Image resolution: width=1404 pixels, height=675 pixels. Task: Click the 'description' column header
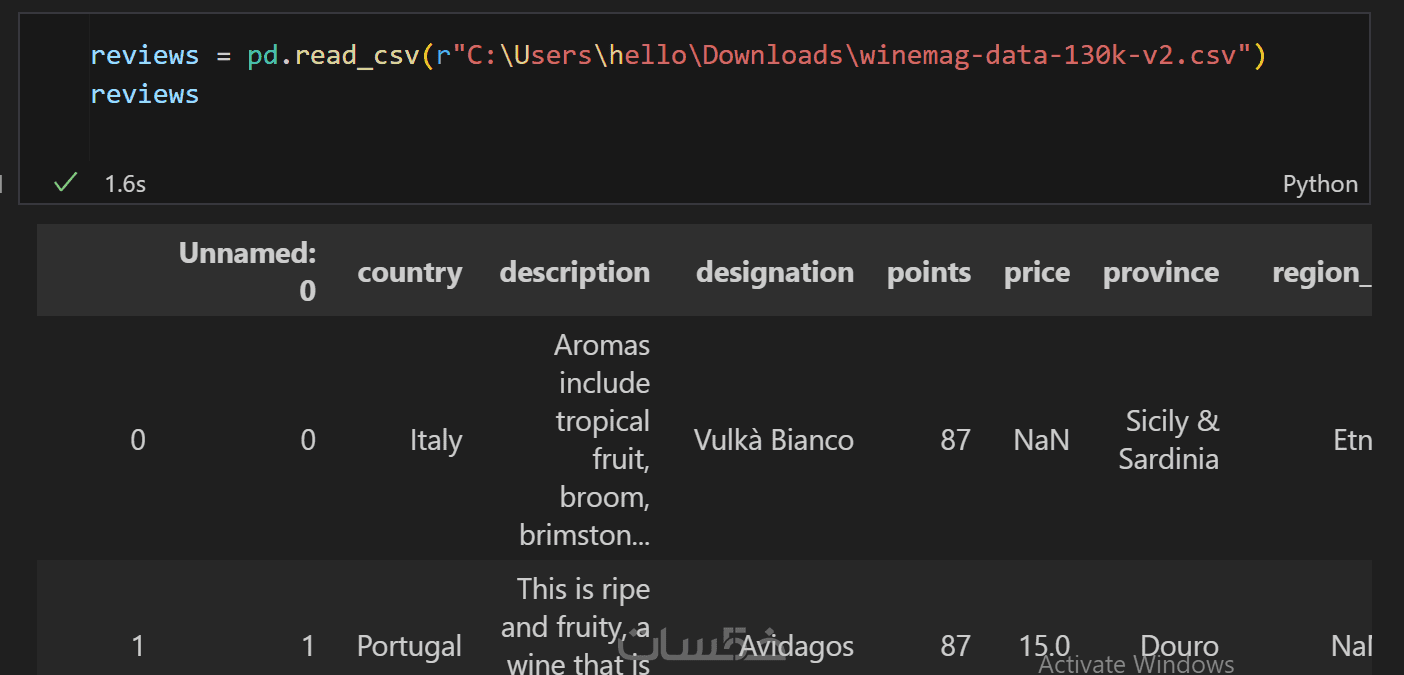point(574,273)
